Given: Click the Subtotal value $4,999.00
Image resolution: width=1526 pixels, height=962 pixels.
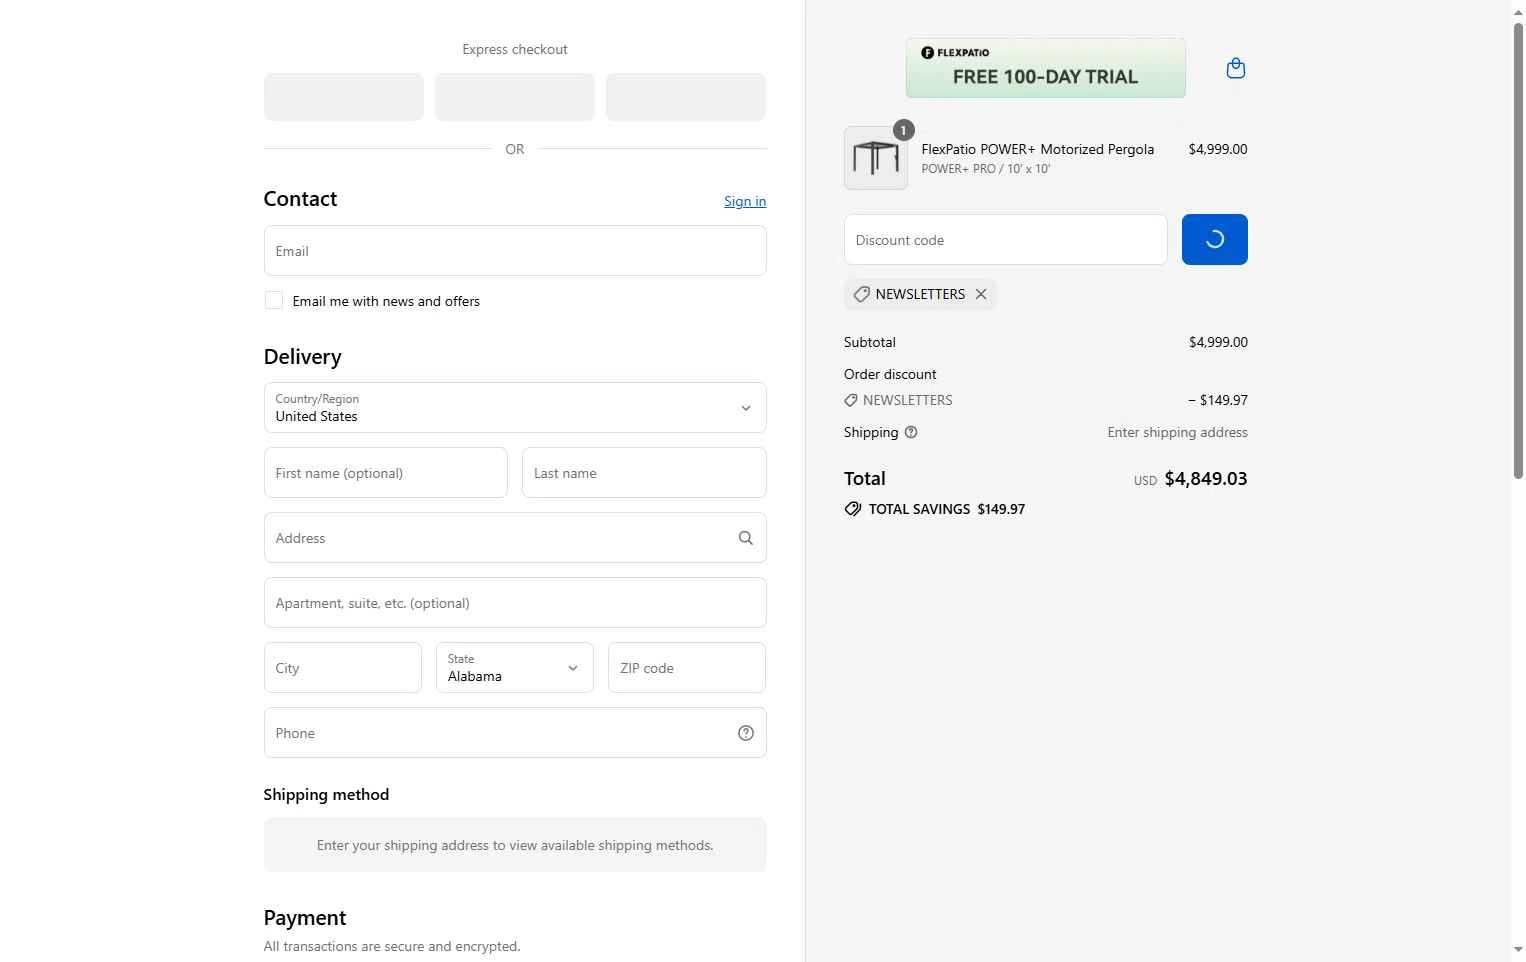Looking at the screenshot, I should pyautogui.click(x=1218, y=342).
